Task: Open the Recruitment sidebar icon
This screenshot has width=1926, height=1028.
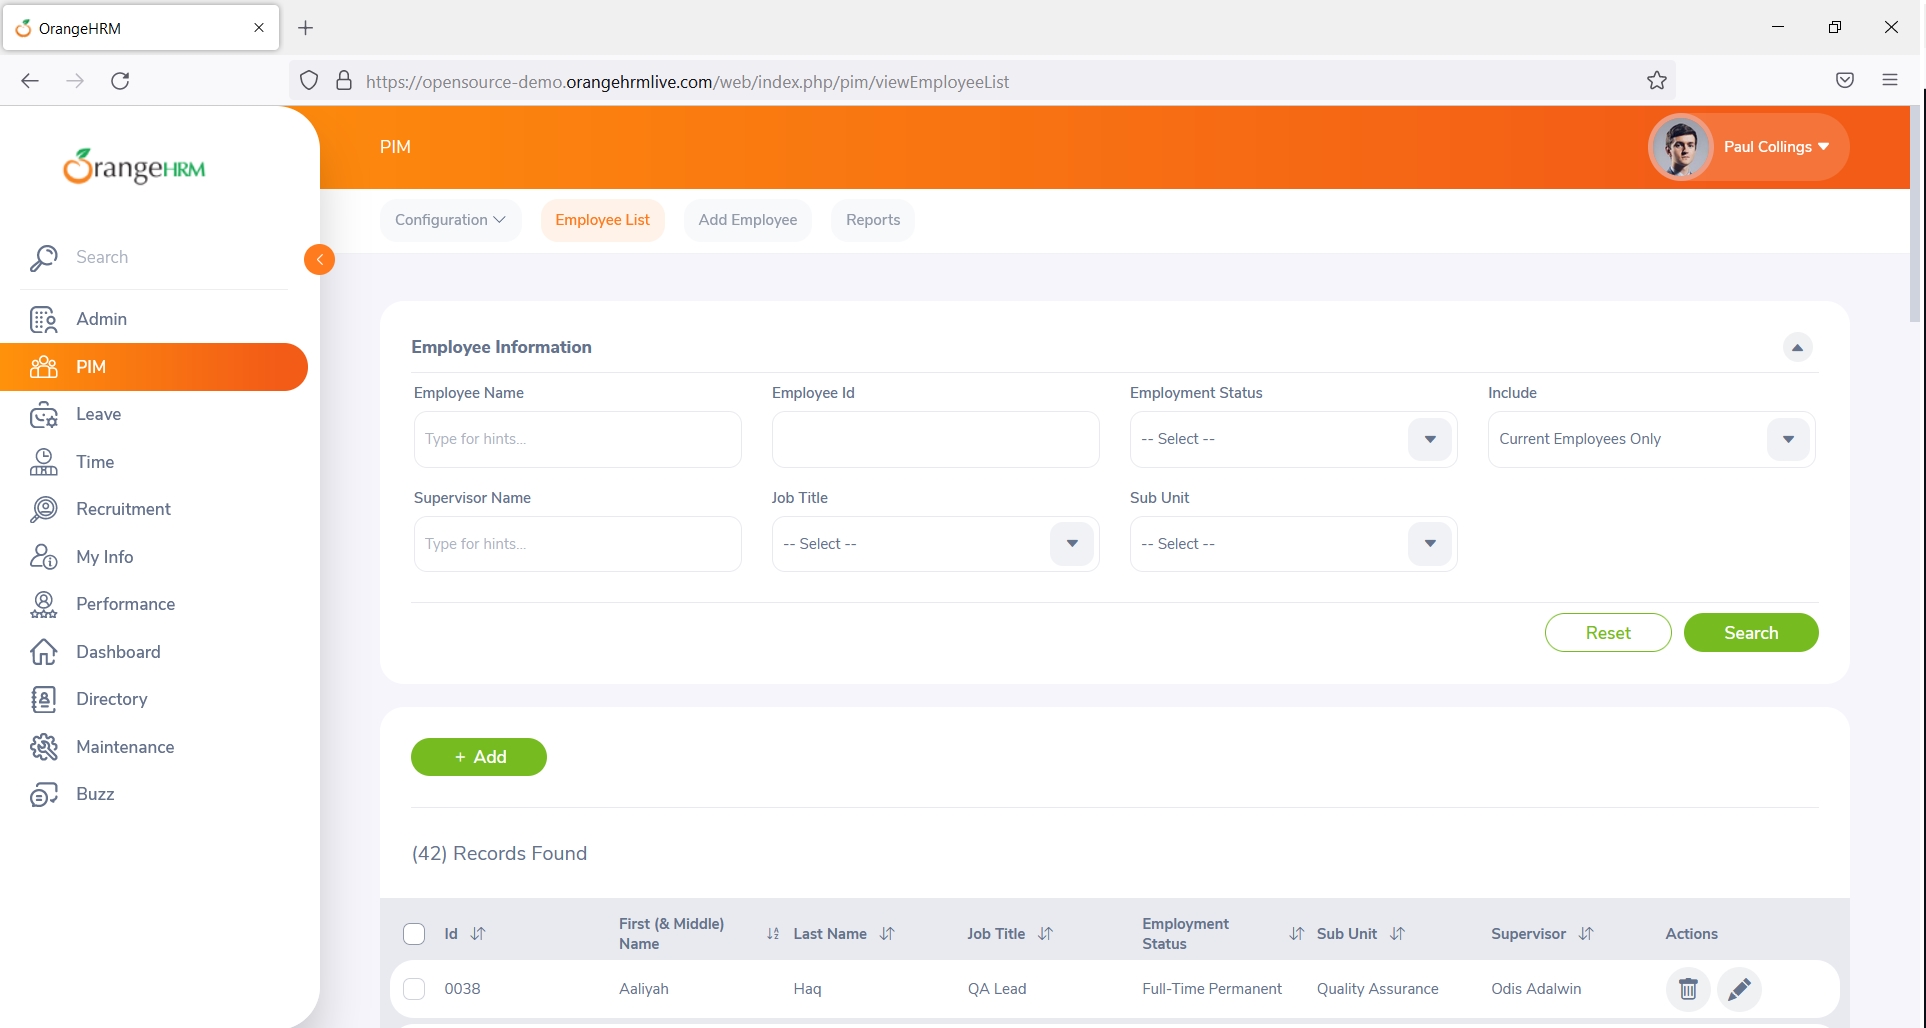Action: 44,509
